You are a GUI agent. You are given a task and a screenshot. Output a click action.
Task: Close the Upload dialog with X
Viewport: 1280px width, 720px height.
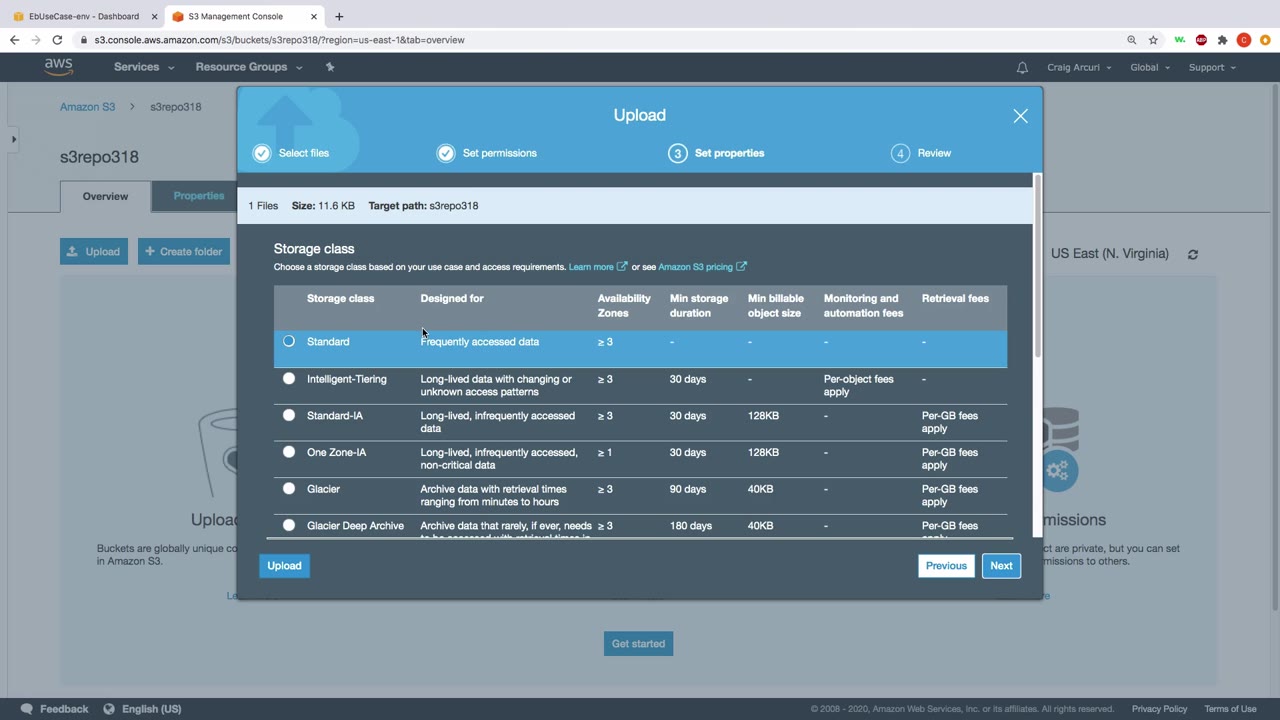[x=1020, y=116]
